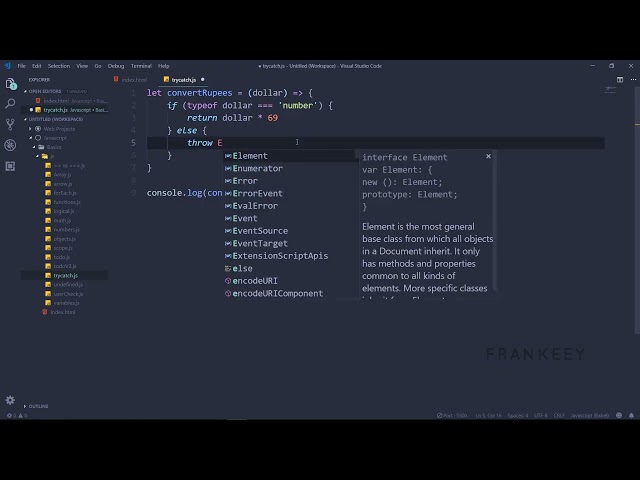Click the UTF-8 encoding item

541,416
